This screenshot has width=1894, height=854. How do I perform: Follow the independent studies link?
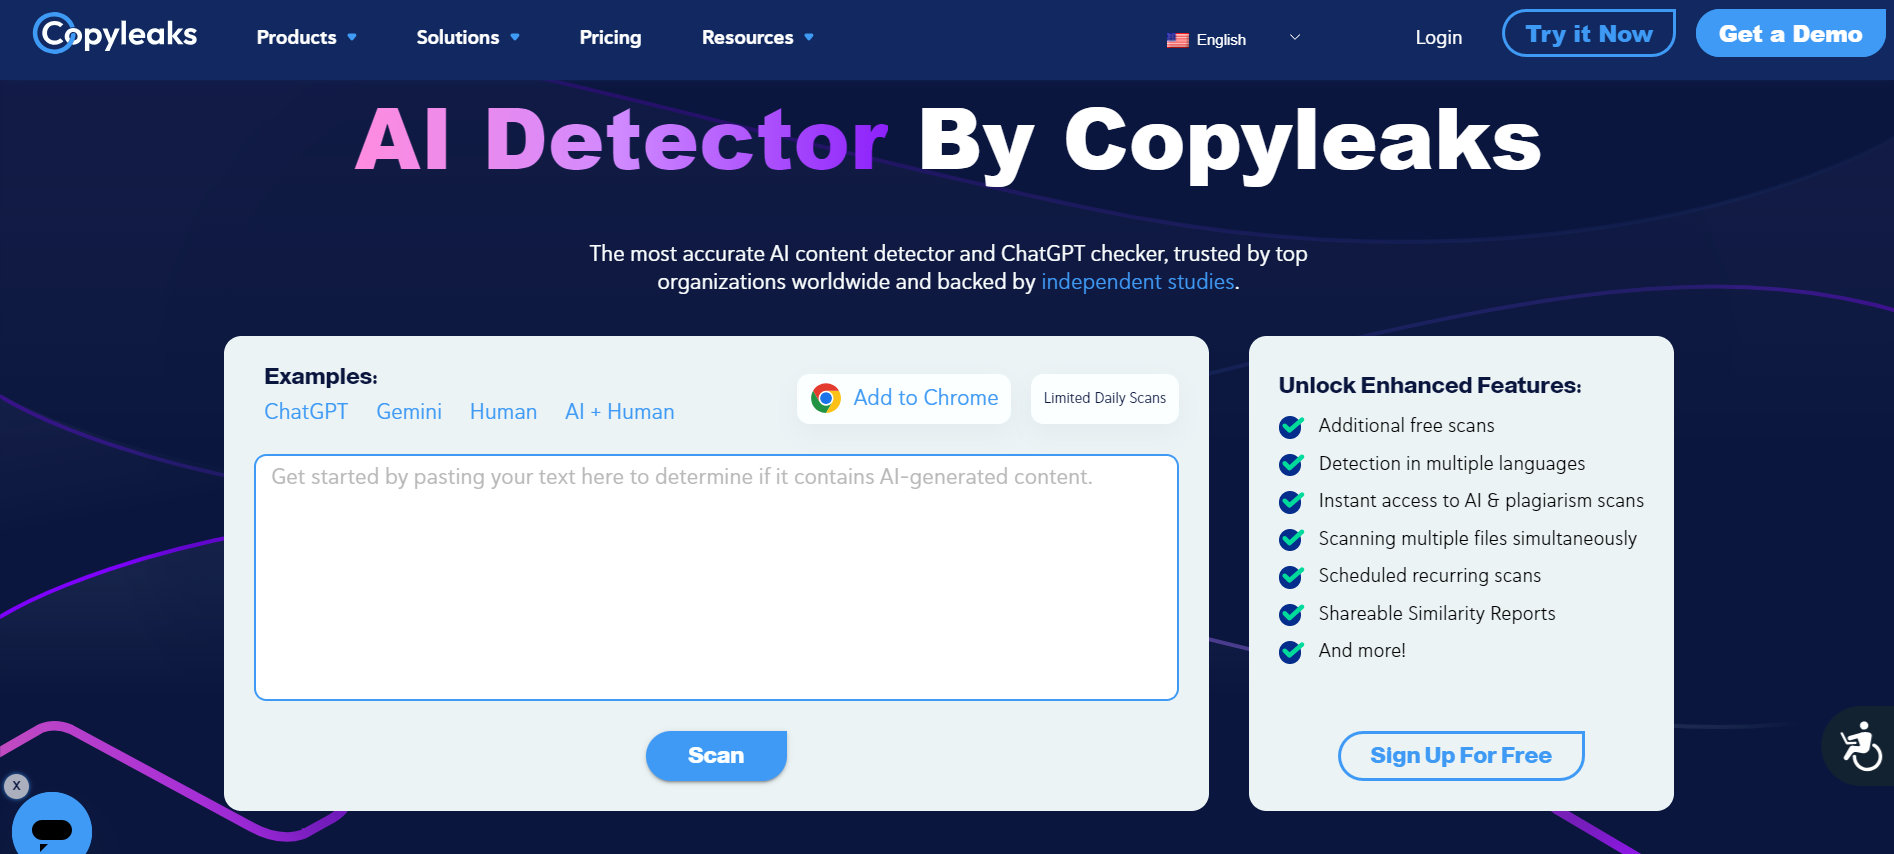coord(1137,282)
